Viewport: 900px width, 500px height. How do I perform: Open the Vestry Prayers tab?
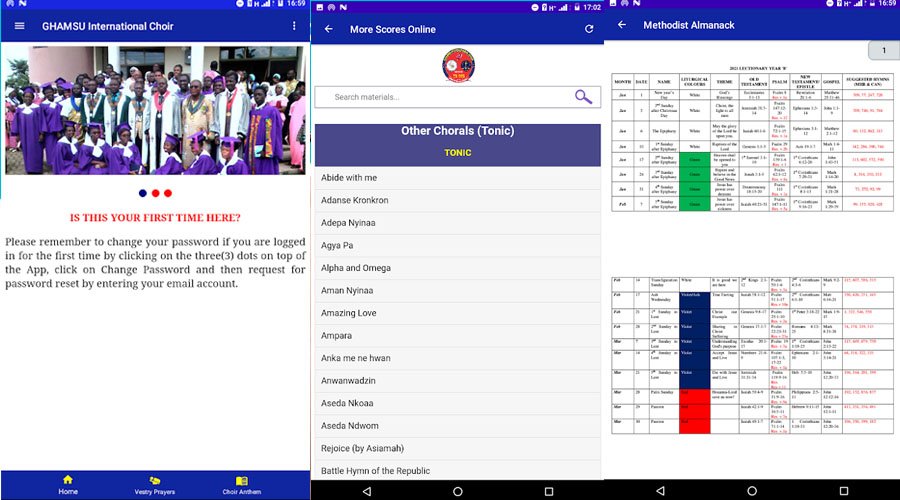click(x=154, y=485)
